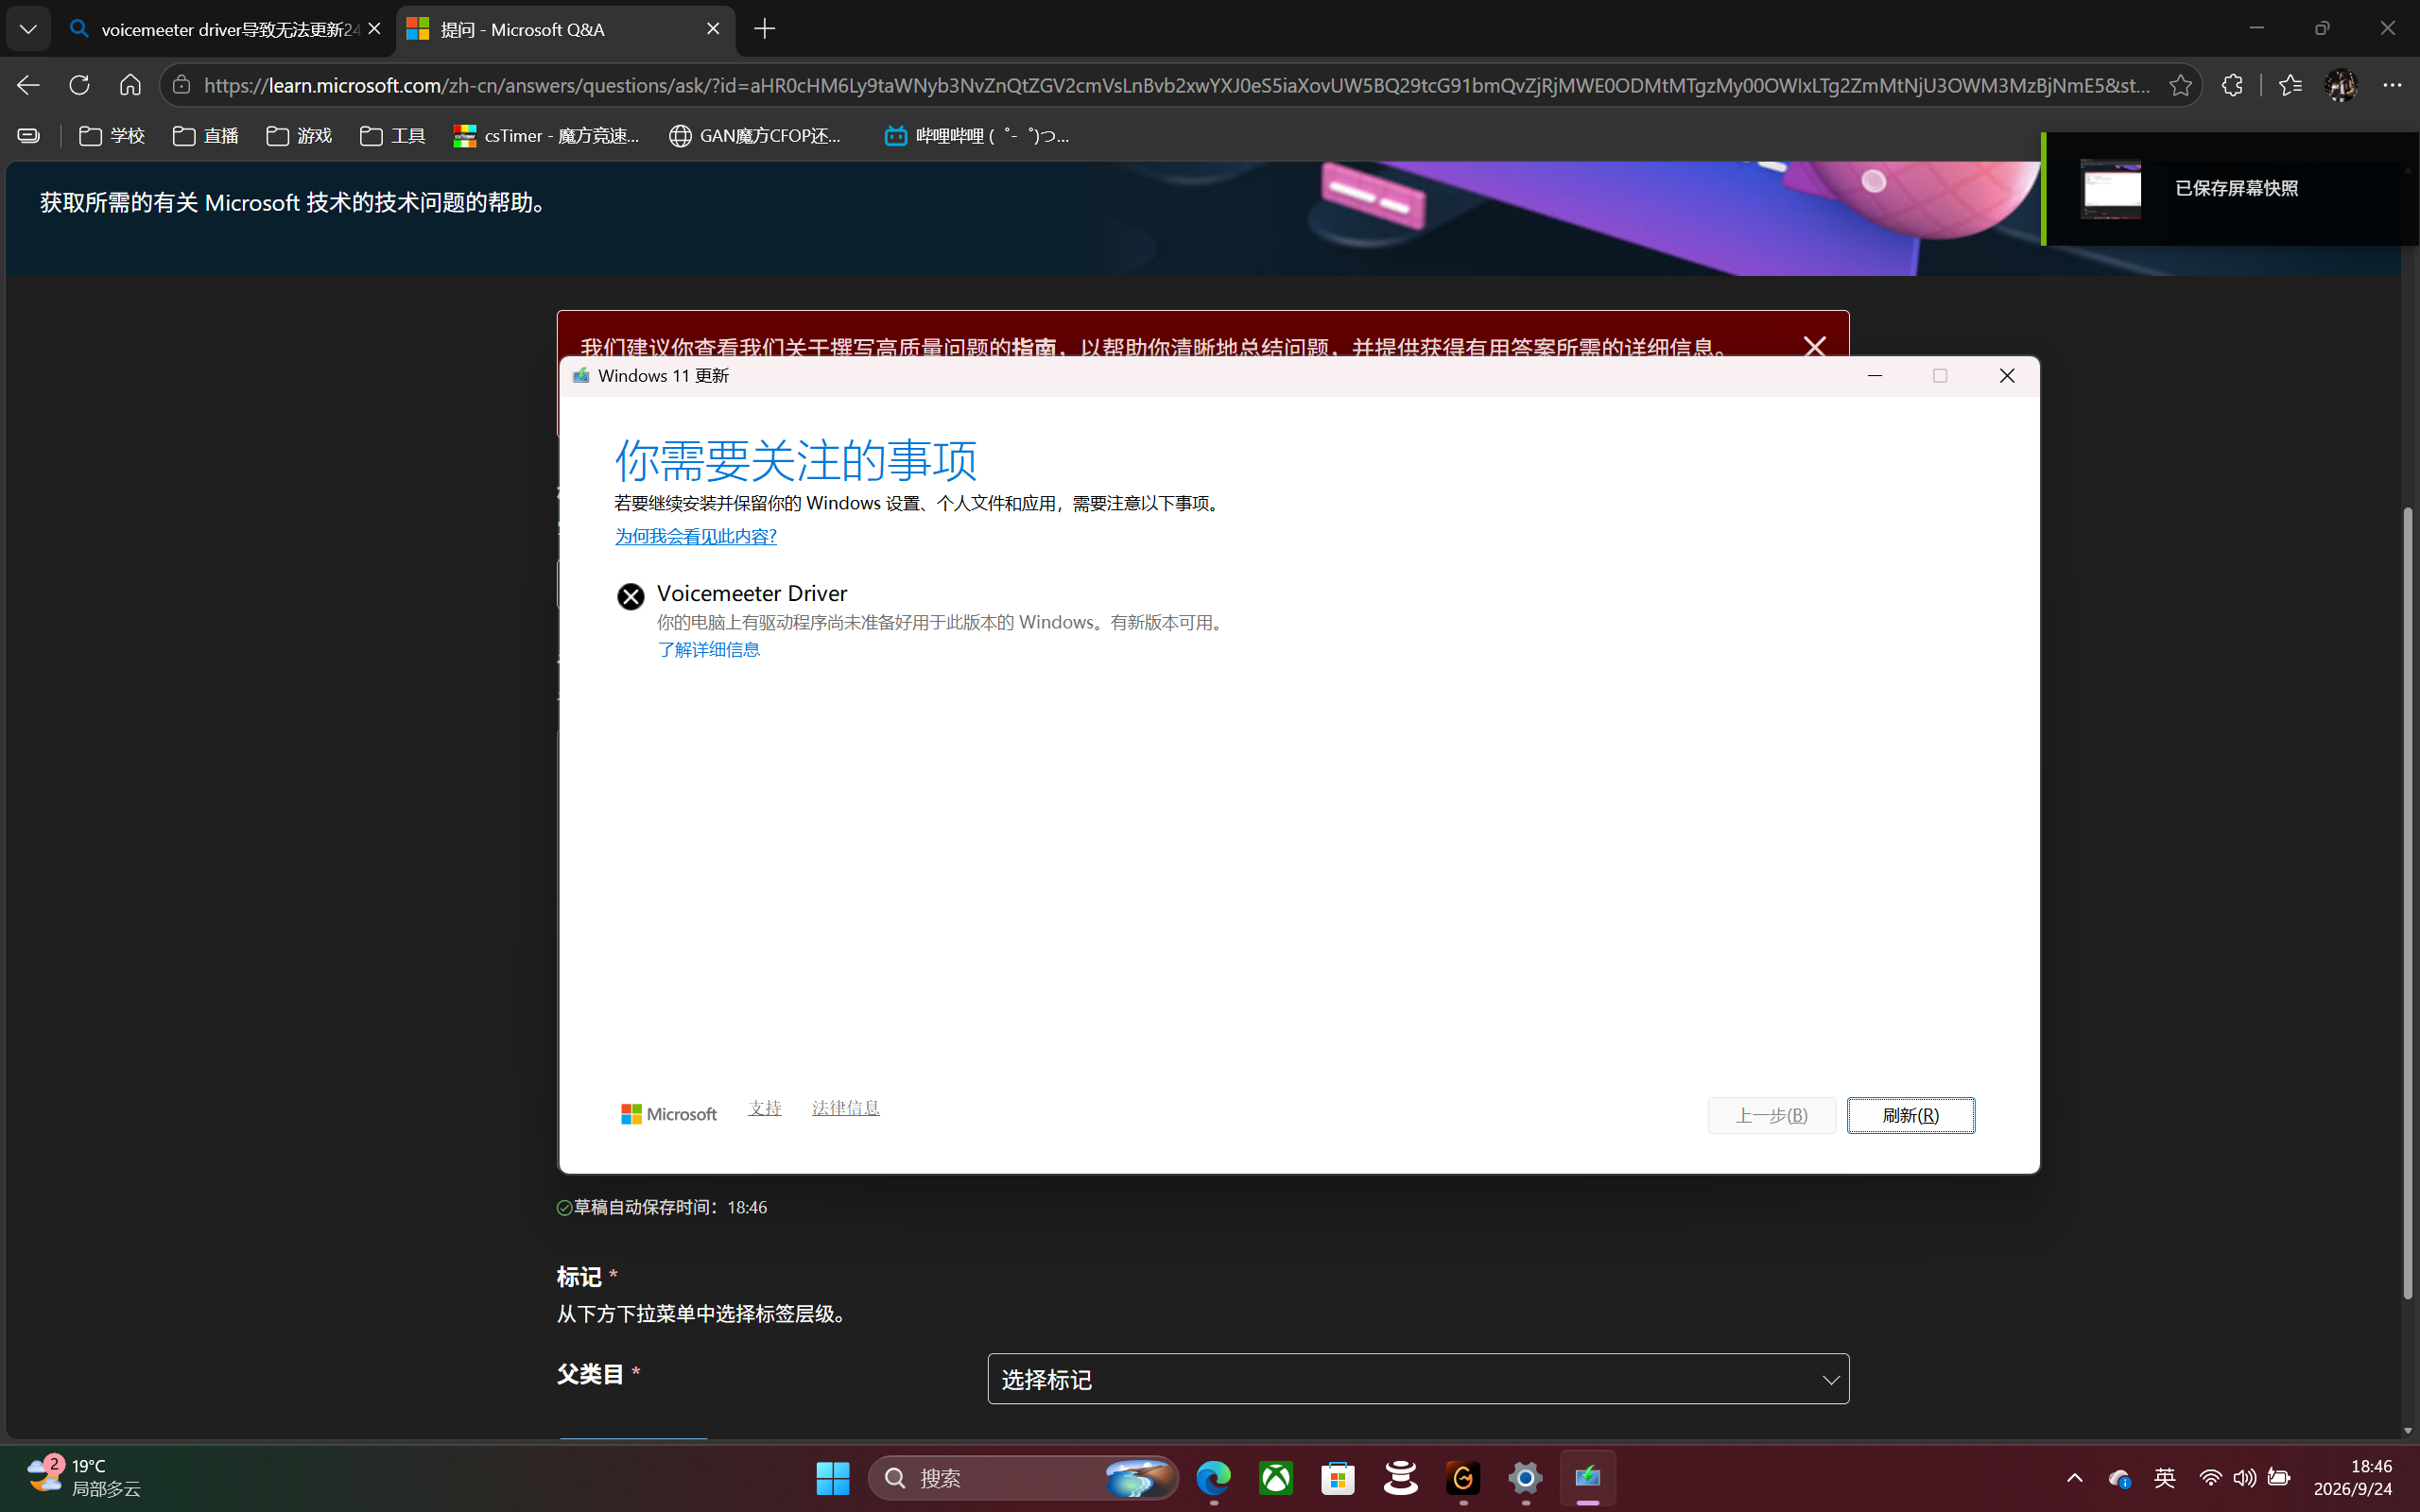Open weather widget showing 19°C

pyautogui.click(x=84, y=1478)
